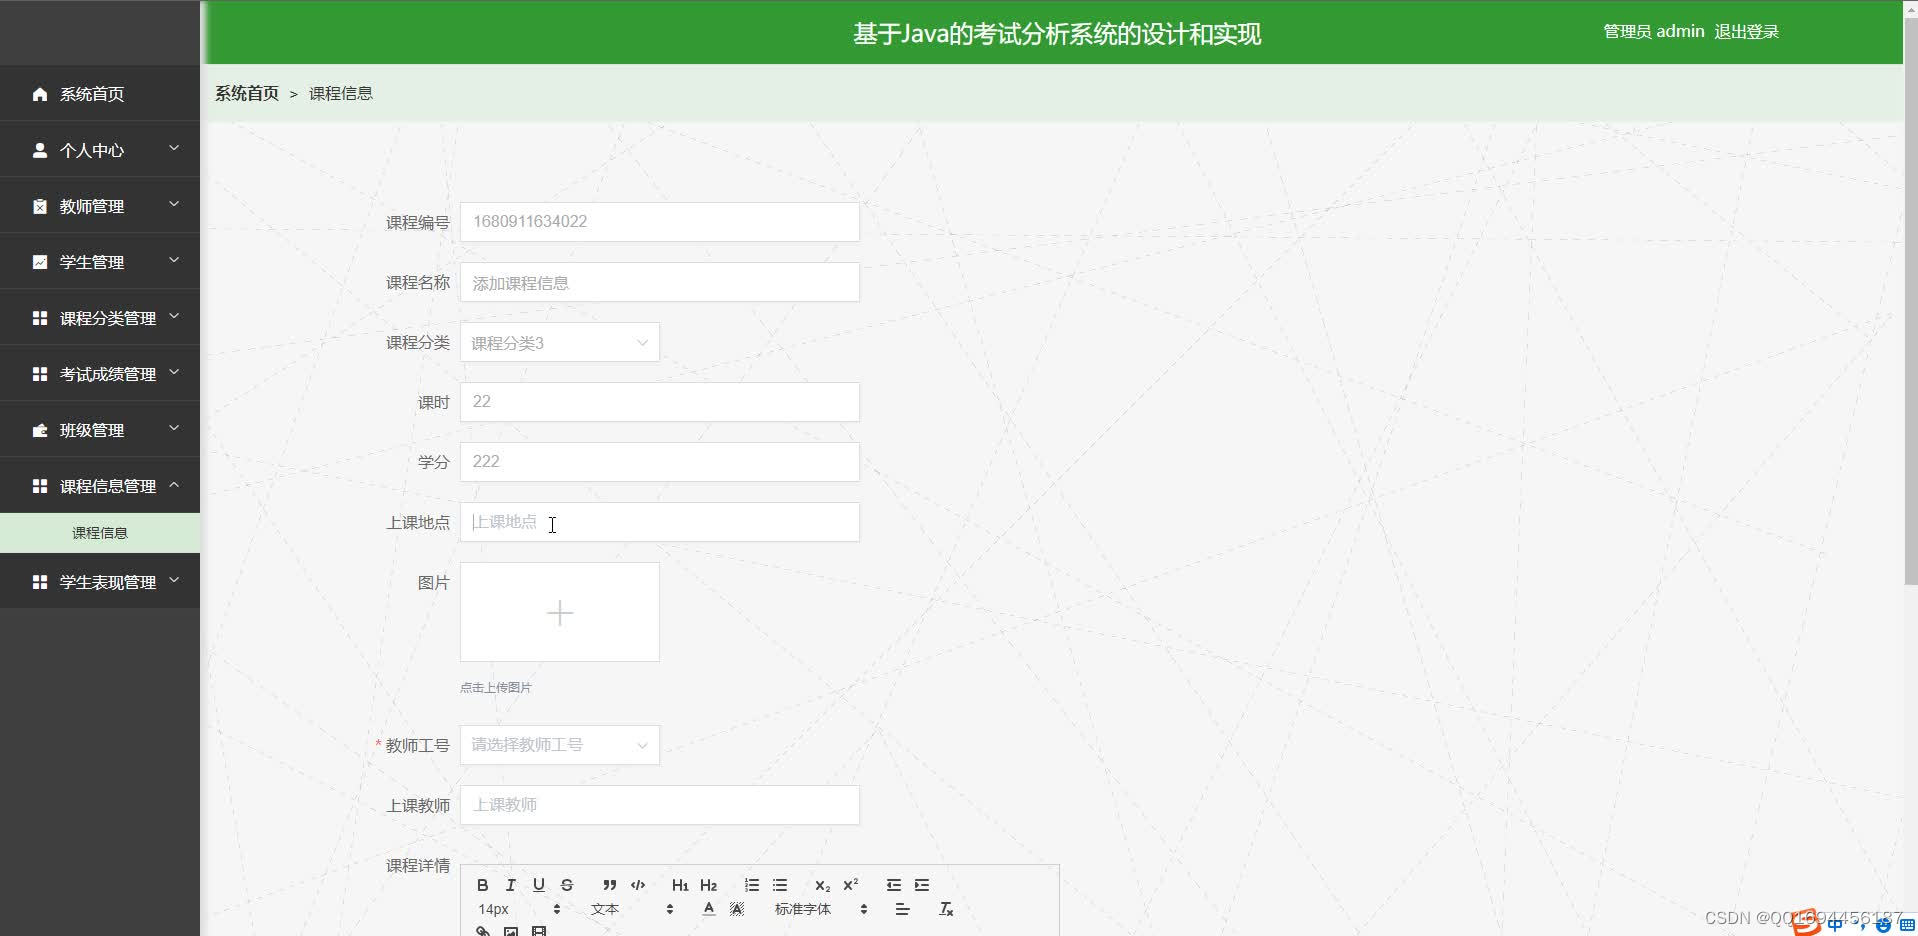This screenshot has height=936, width=1918.
Task: Collapse the 课程信息管理 menu chevron
Action: (x=174, y=484)
